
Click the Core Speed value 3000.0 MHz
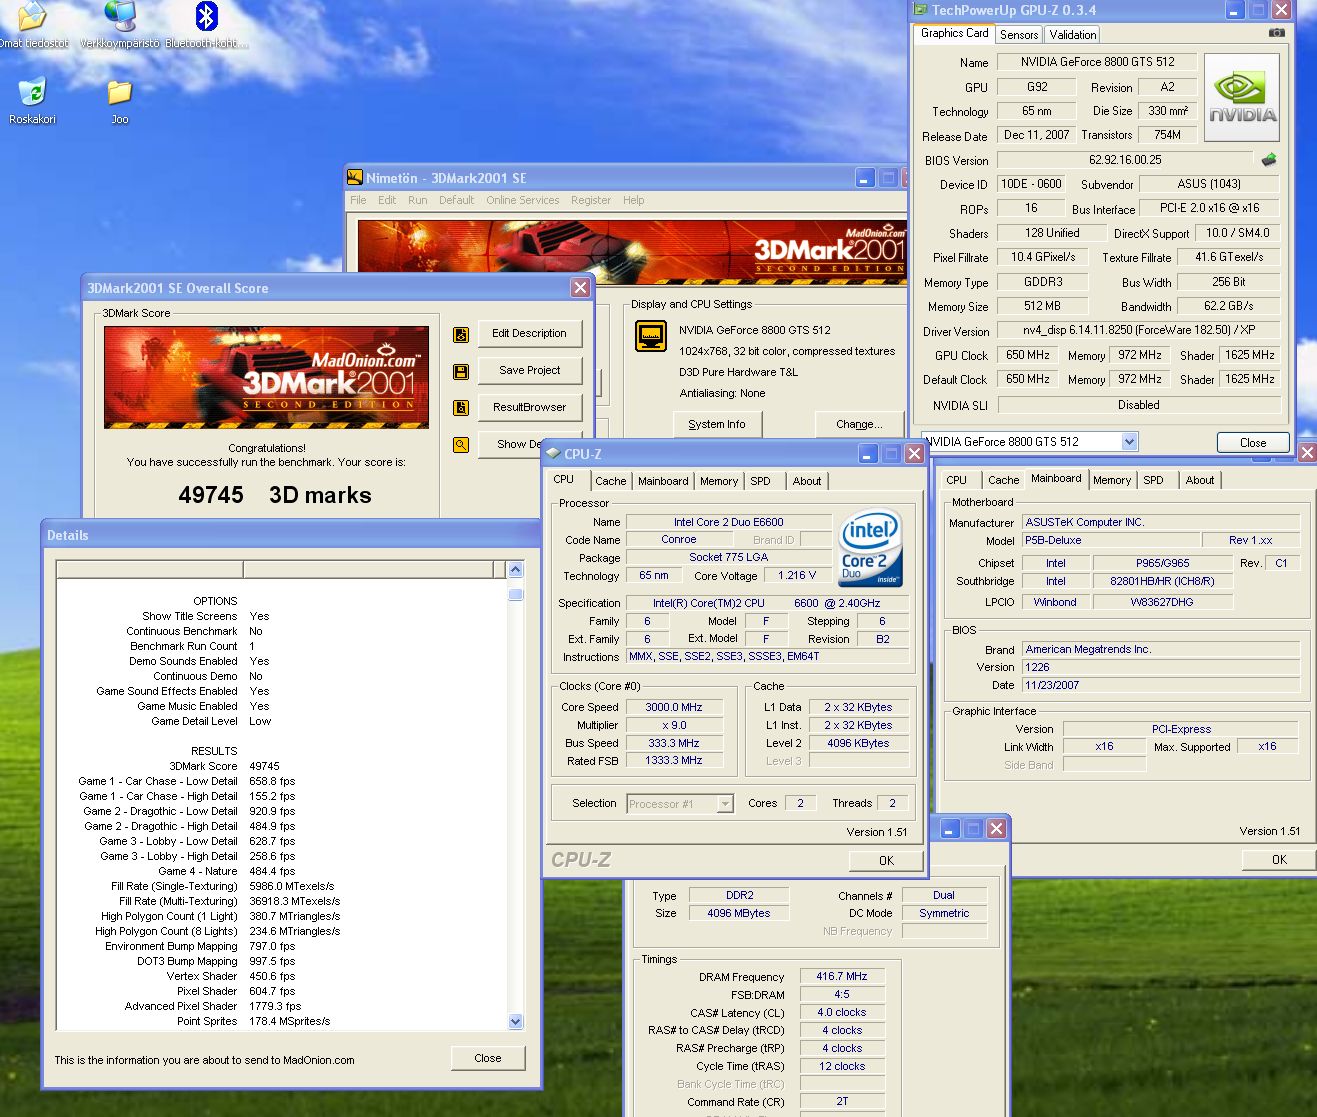[673, 707]
